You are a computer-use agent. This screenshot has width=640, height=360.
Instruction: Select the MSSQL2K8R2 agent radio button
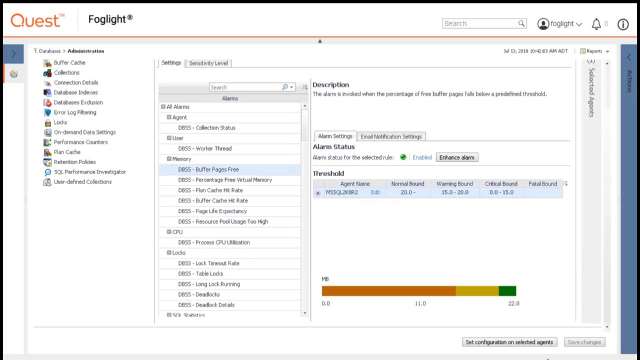[318, 193]
